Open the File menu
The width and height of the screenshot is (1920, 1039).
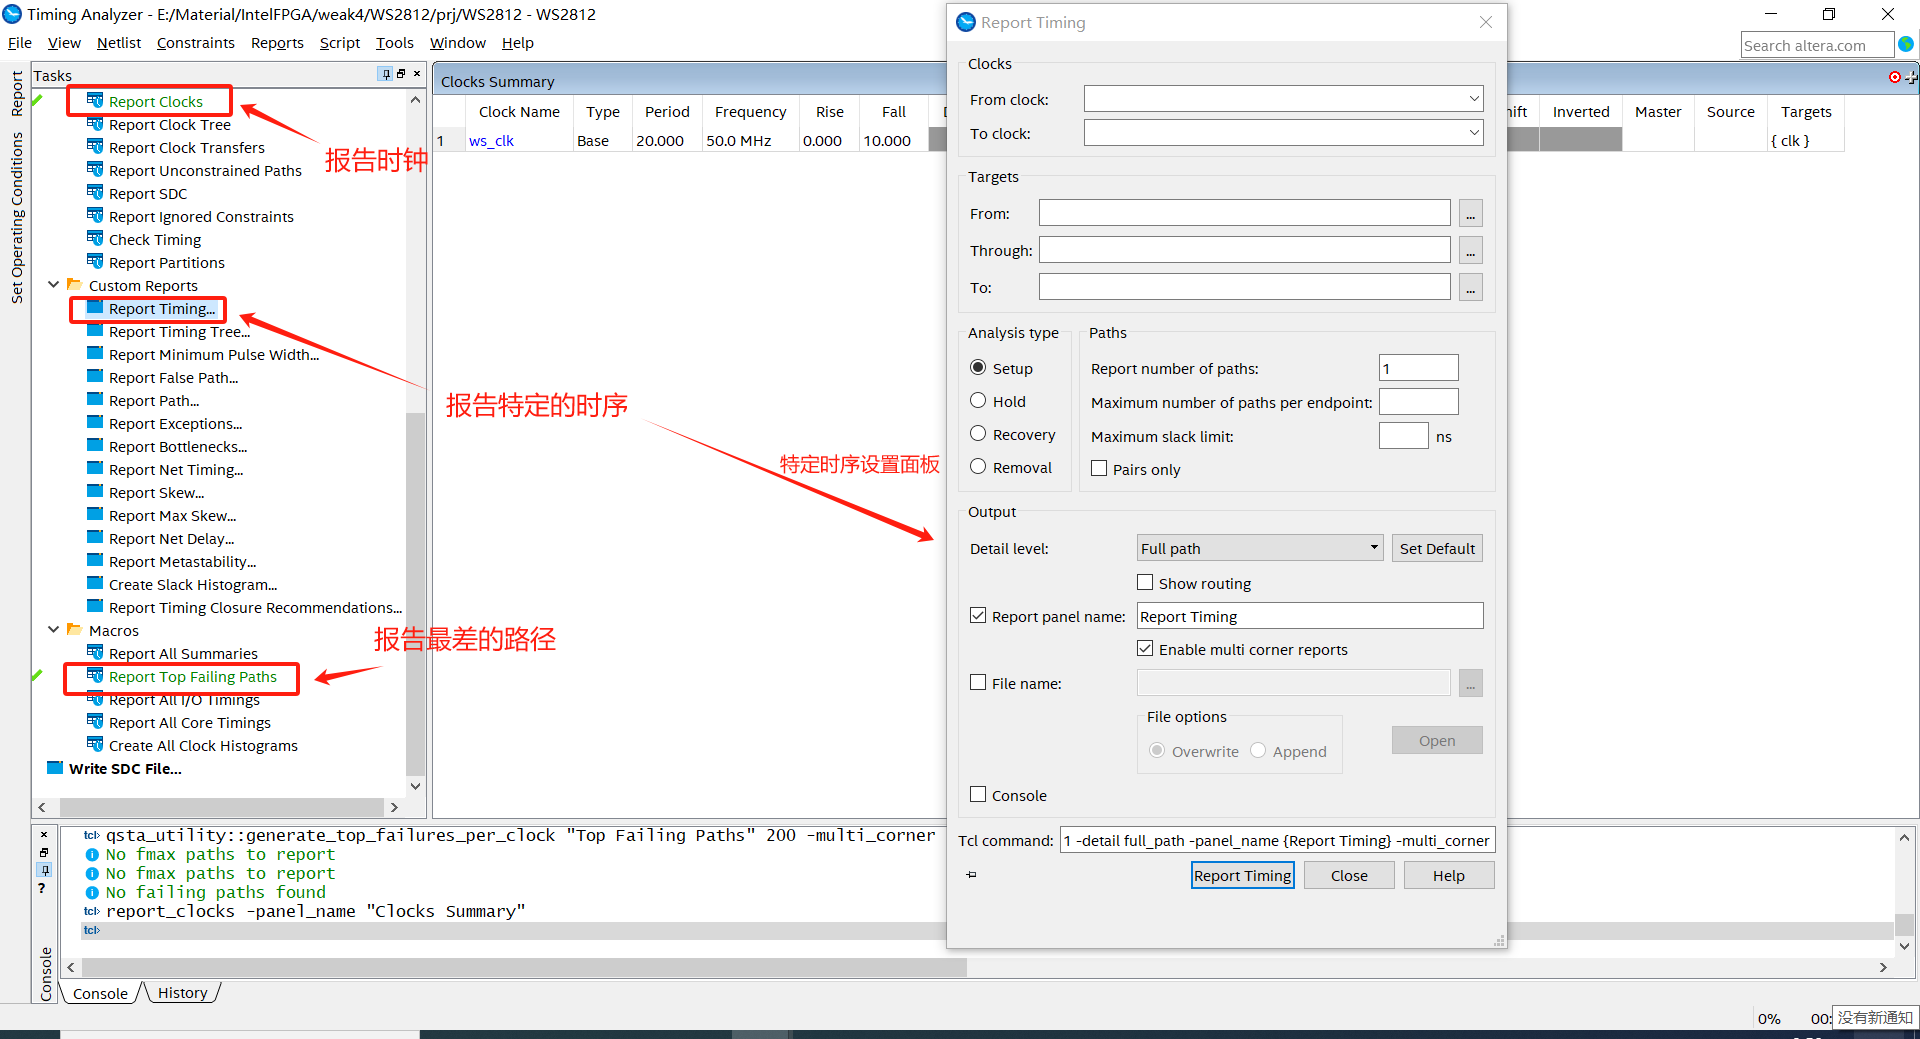(x=20, y=43)
